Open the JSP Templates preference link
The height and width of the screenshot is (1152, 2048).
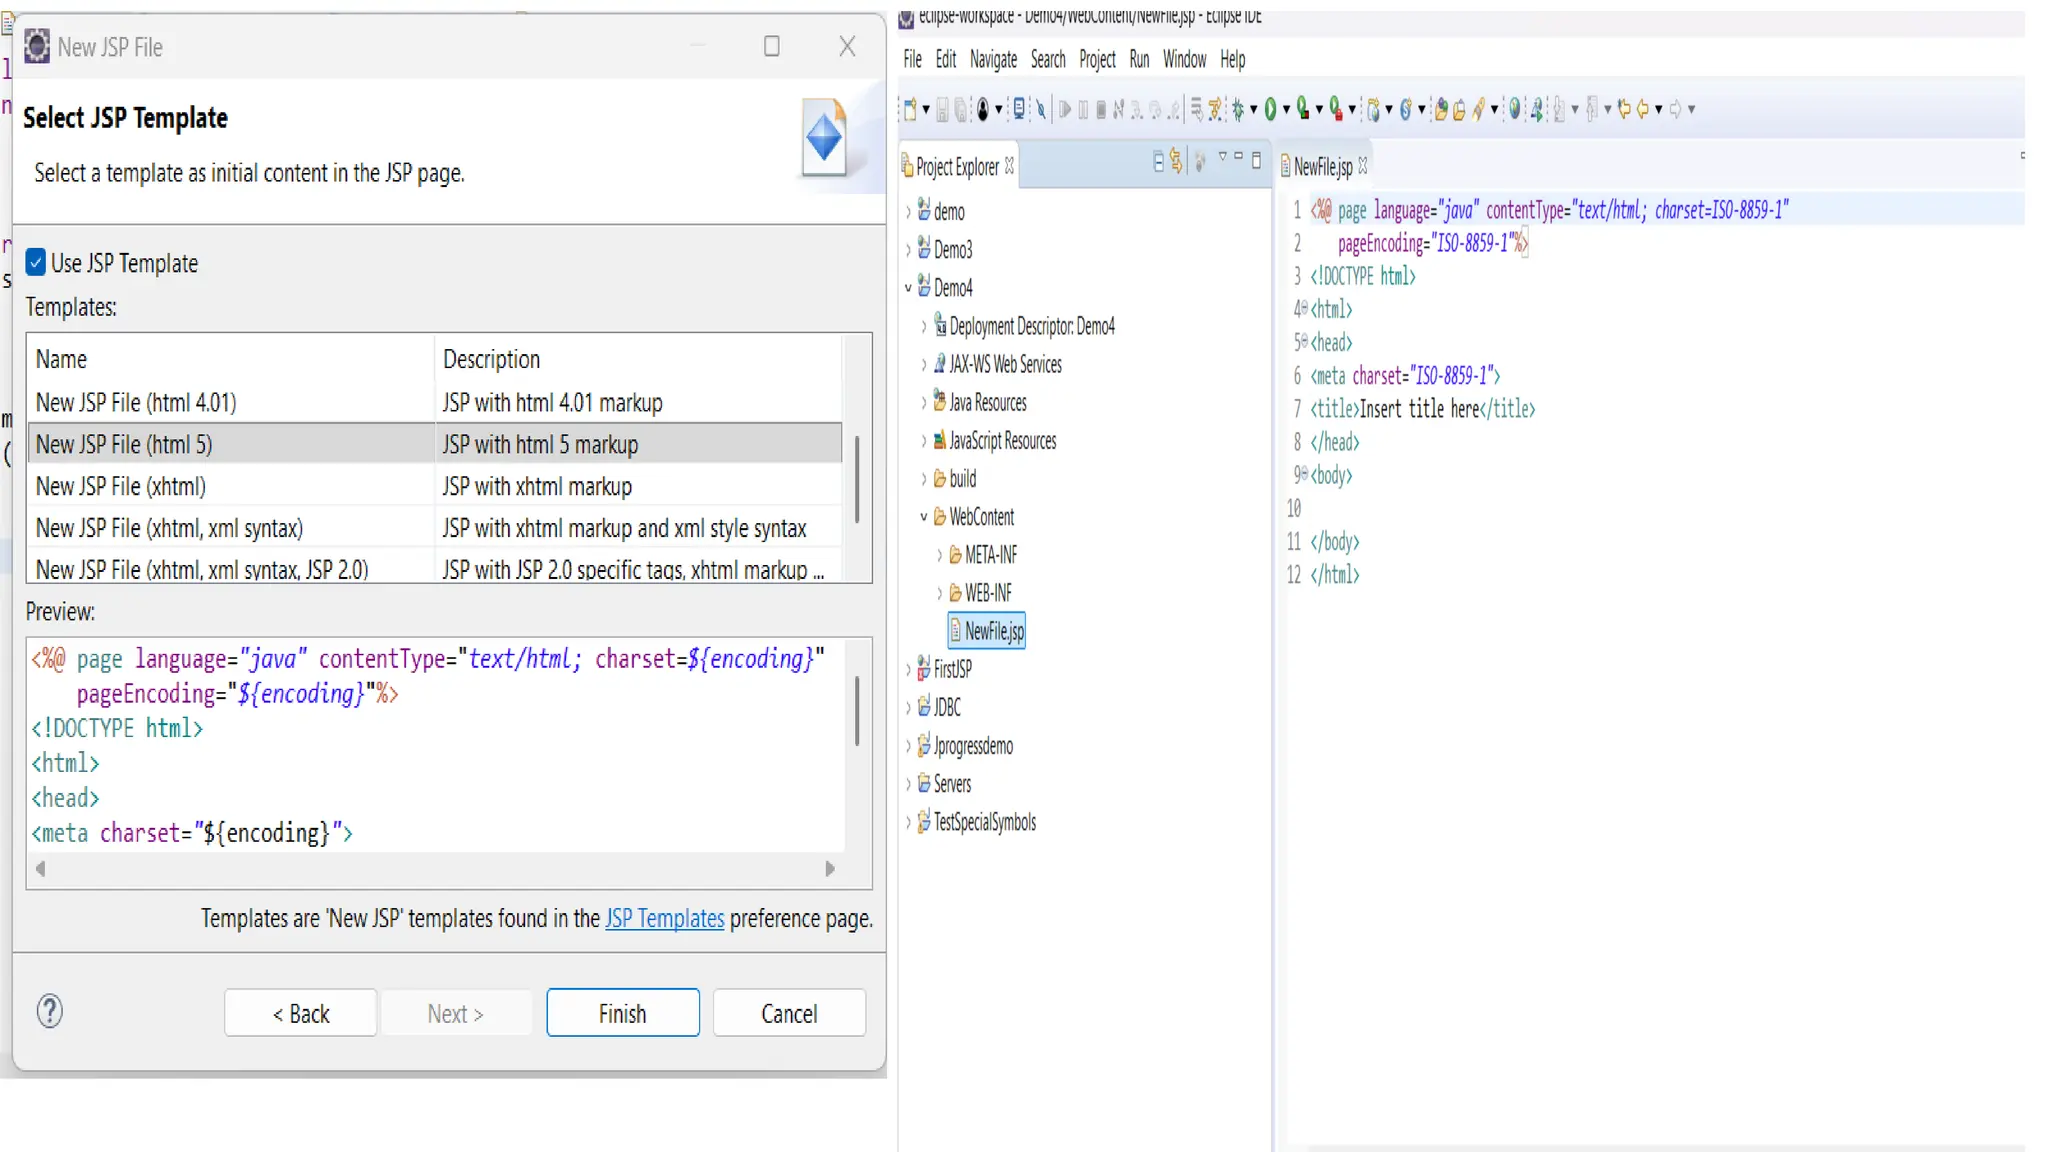coord(664,918)
